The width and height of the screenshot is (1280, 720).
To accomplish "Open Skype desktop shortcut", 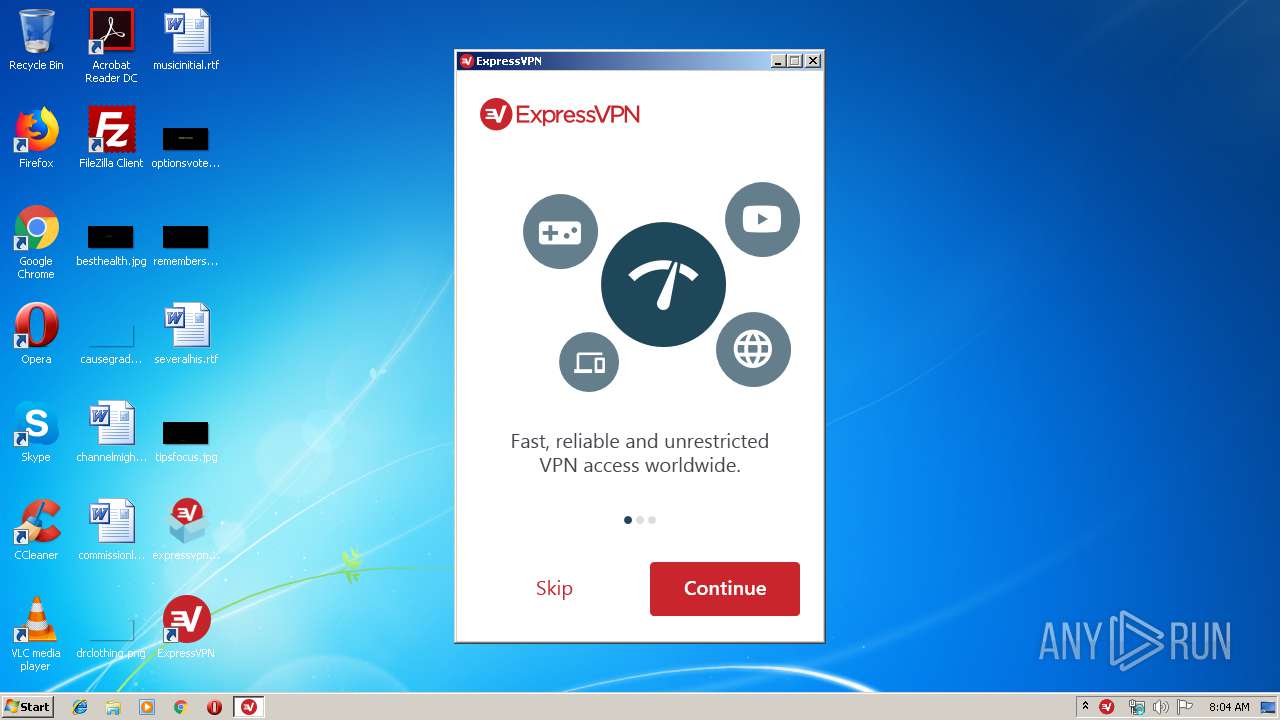I will (x=36, y=433).
